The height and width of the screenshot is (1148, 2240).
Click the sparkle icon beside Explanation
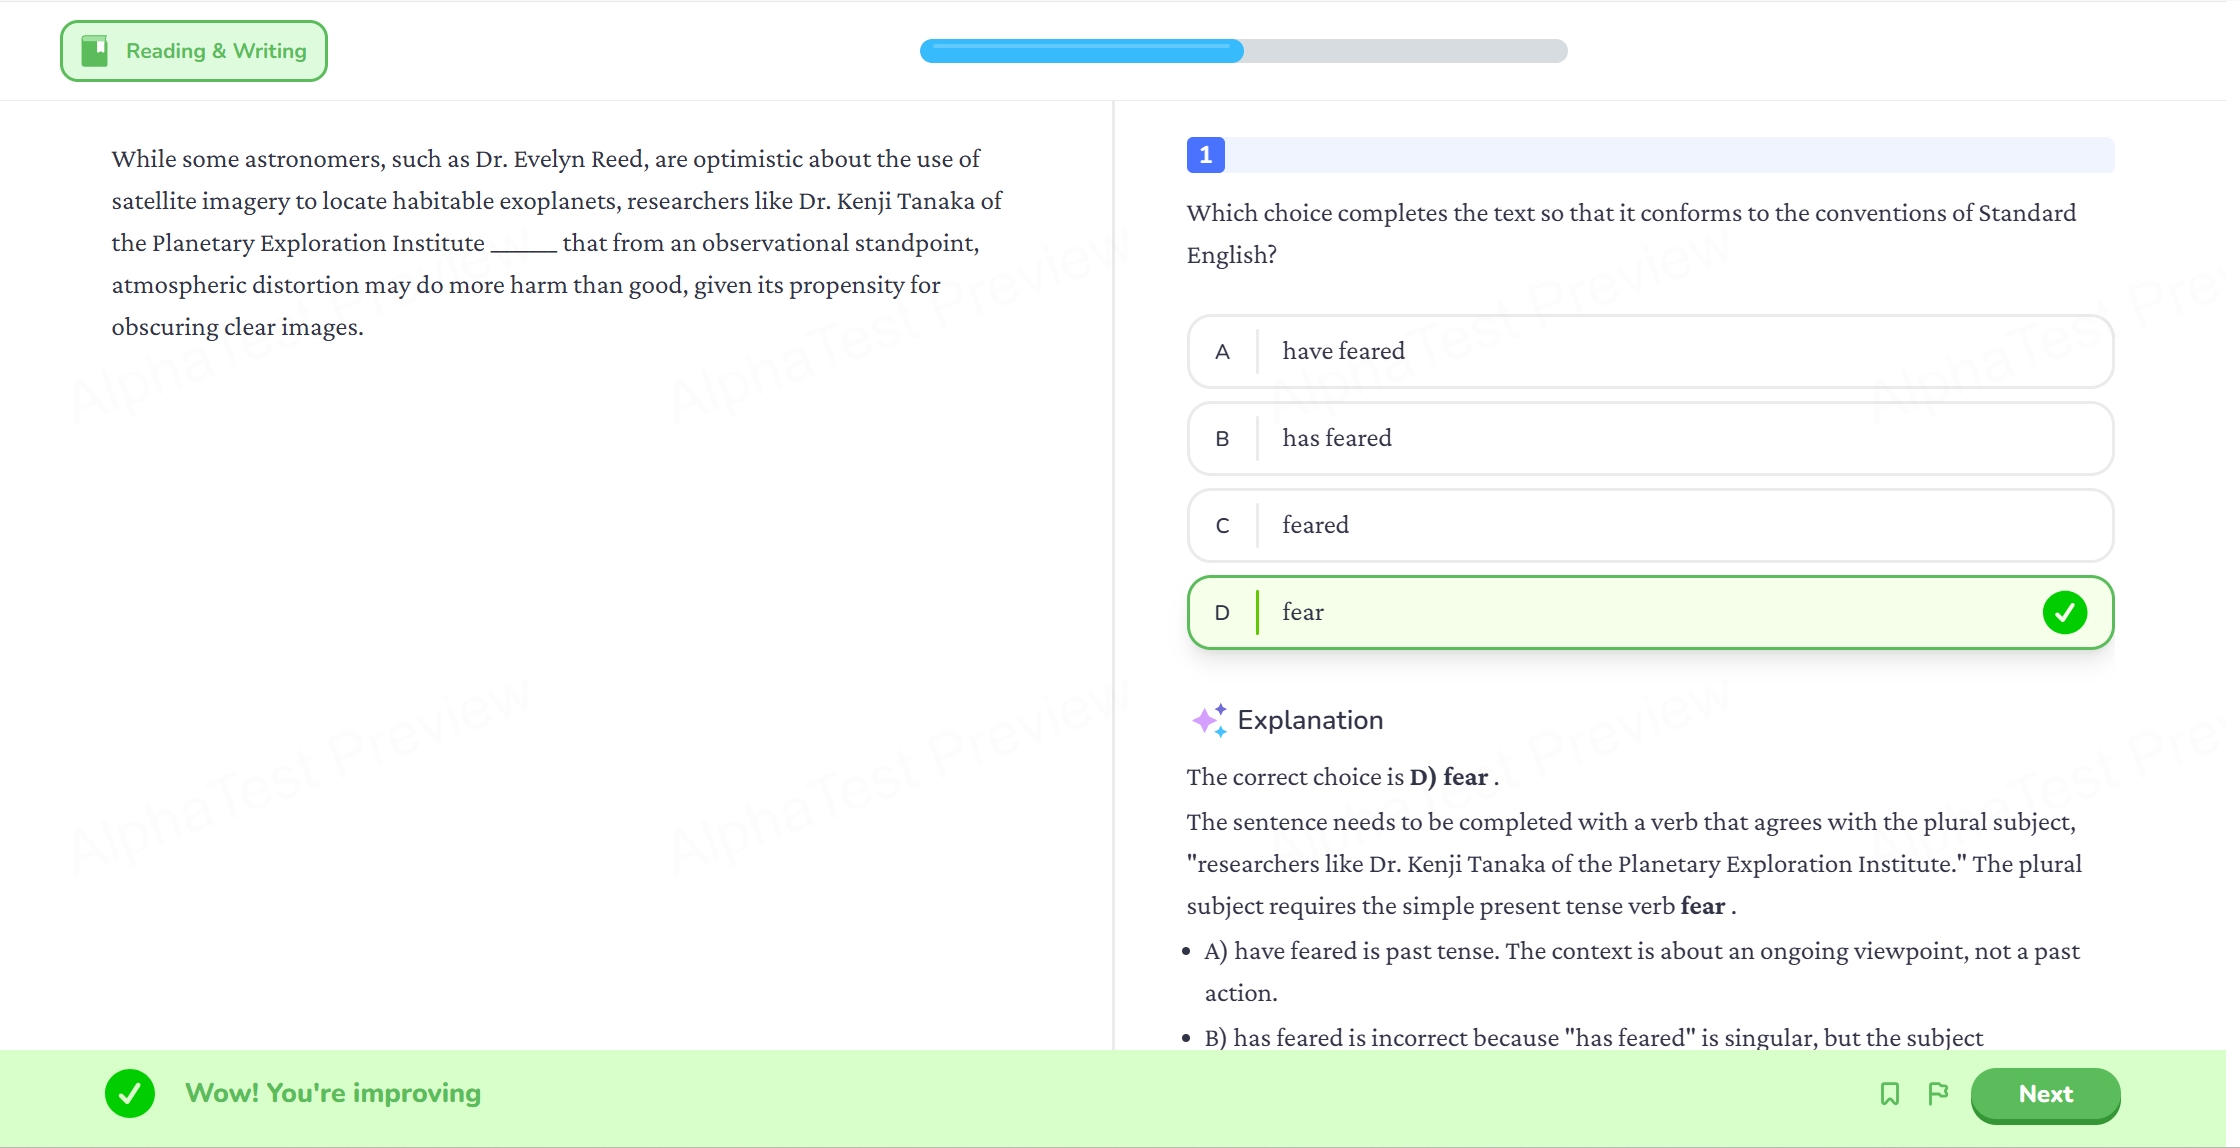tap(1208, 720)
